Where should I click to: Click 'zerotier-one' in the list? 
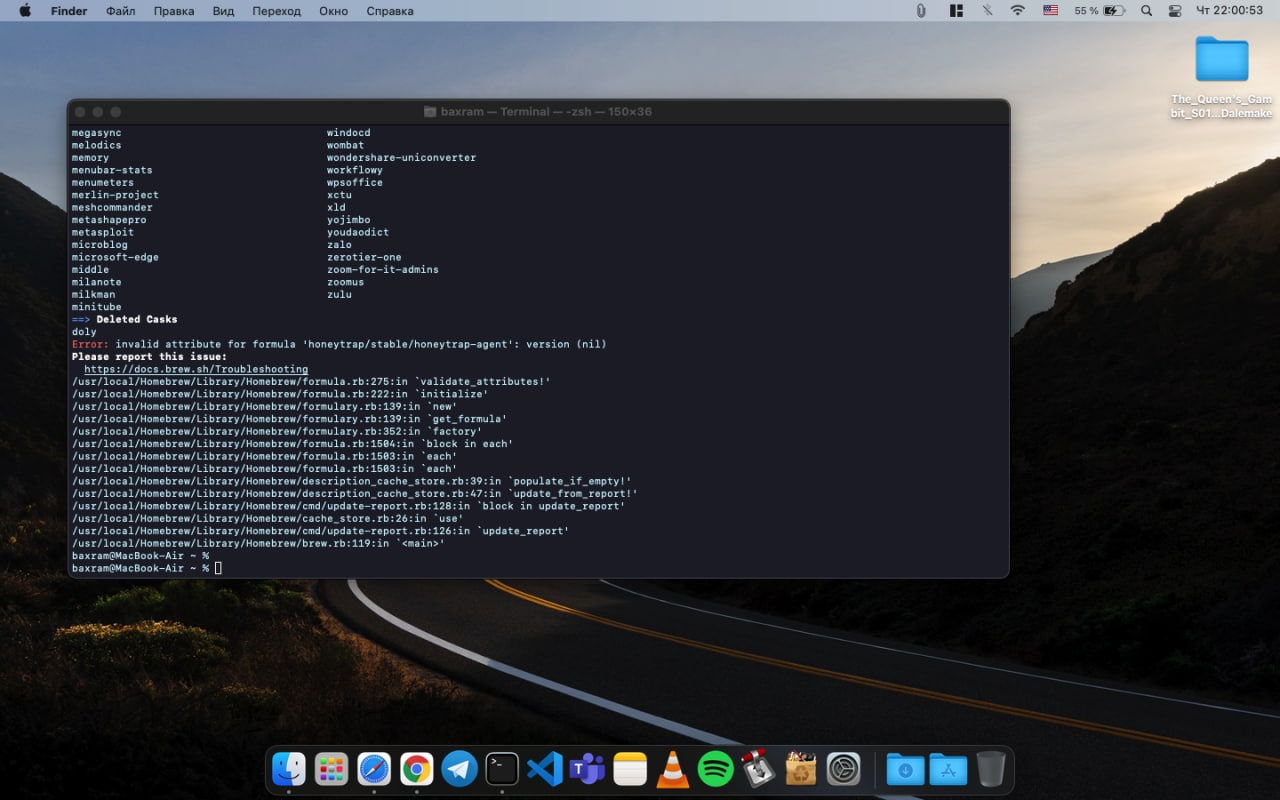click(364, 257)
